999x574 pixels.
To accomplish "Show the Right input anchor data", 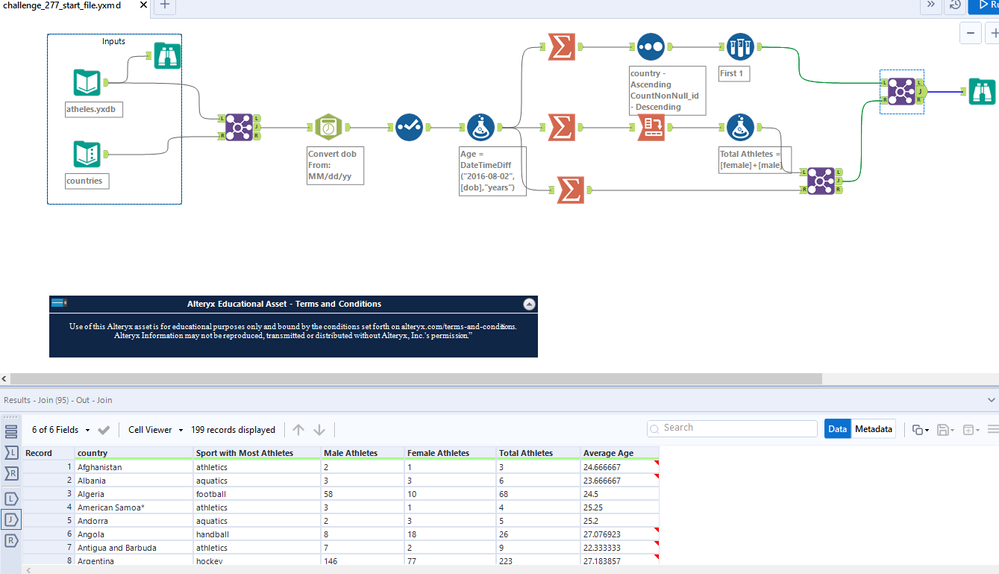I will click(x=11, y=473).
